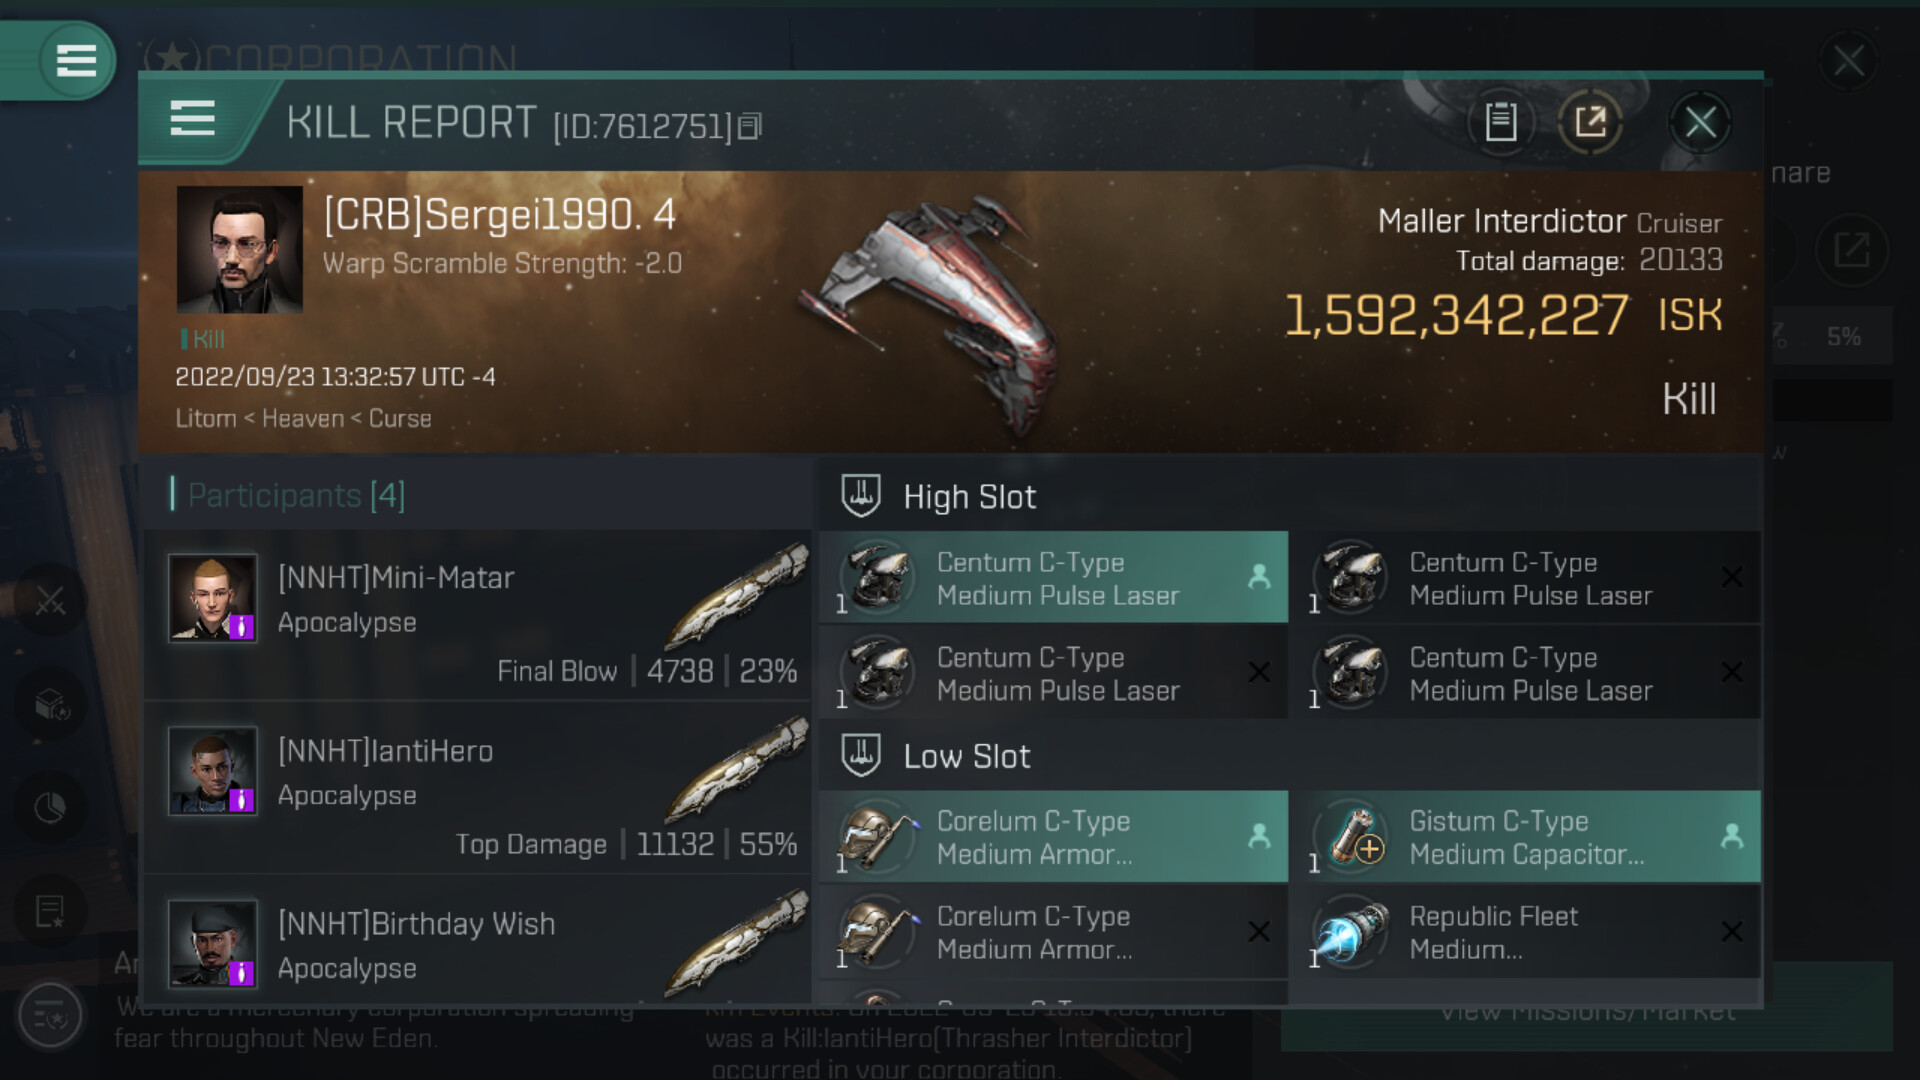1920x1080 pixels.
Task: Share the kill report externally
Action: tap(1590, 123)
